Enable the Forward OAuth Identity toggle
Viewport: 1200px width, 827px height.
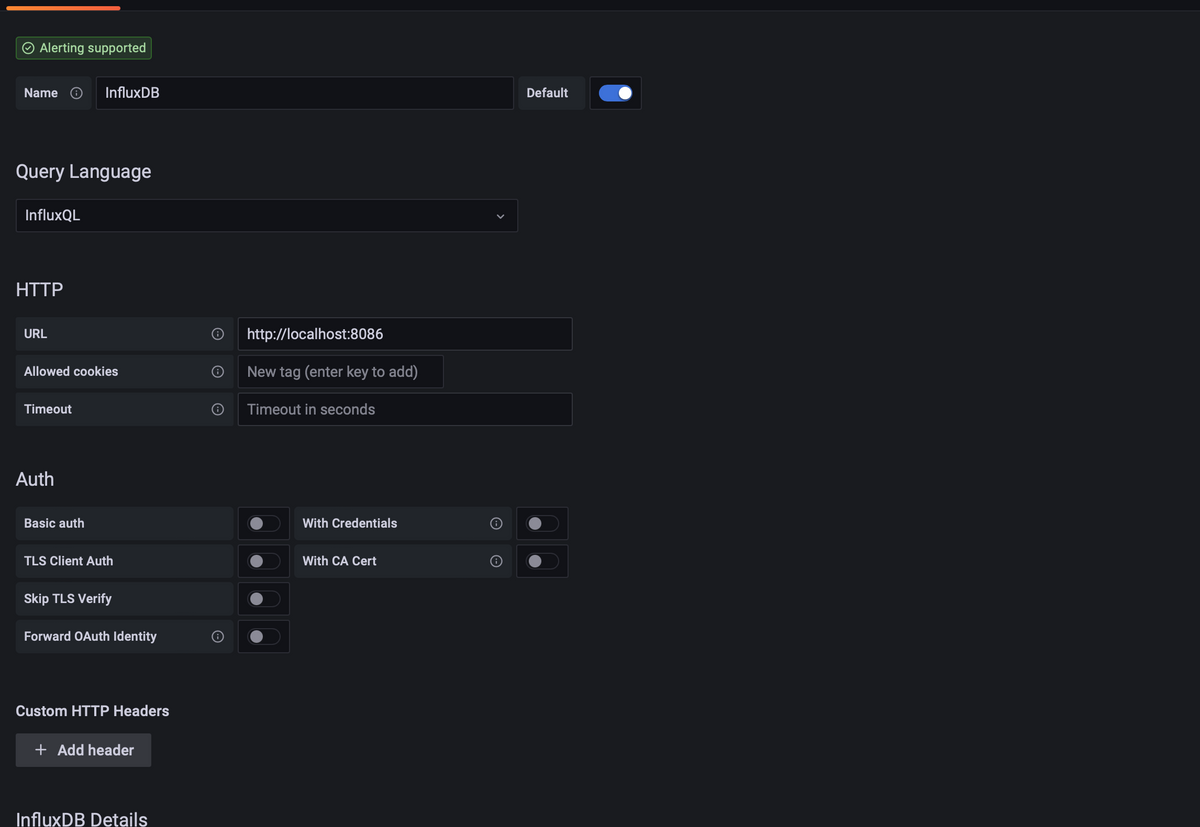(264, 637)
